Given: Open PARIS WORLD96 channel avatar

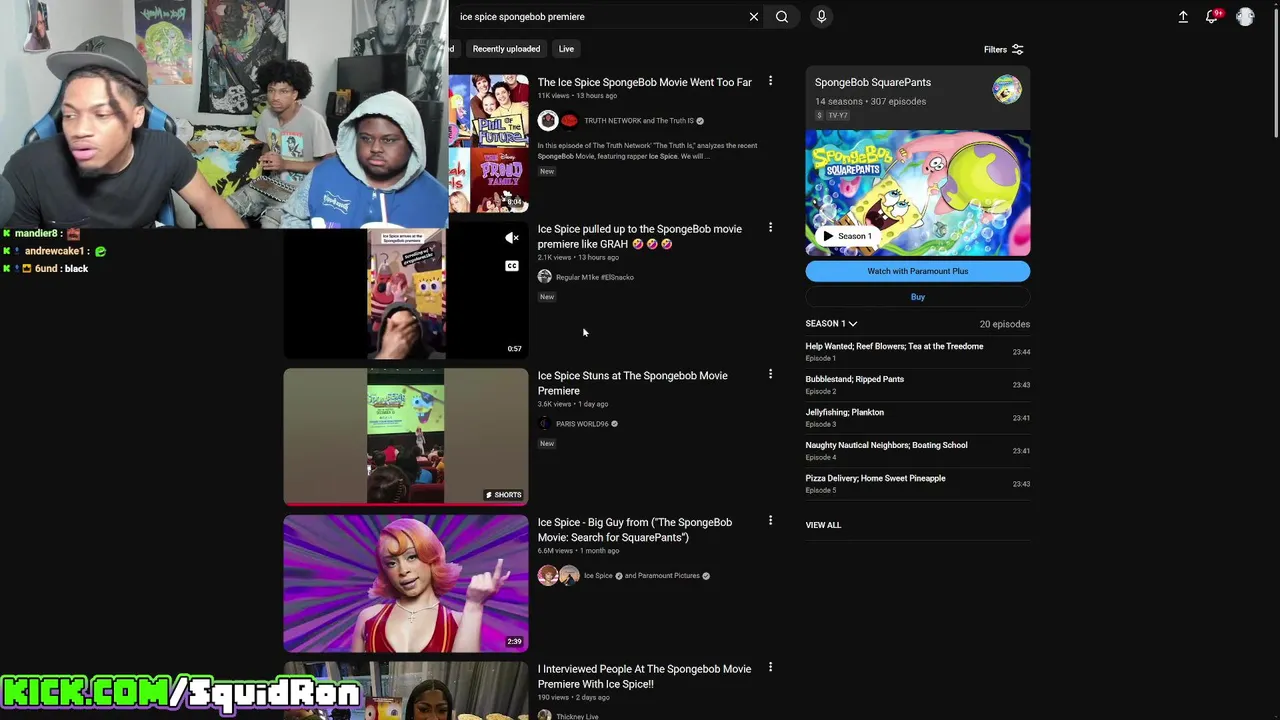Looking at the screenshot, I should coord(545,424).
